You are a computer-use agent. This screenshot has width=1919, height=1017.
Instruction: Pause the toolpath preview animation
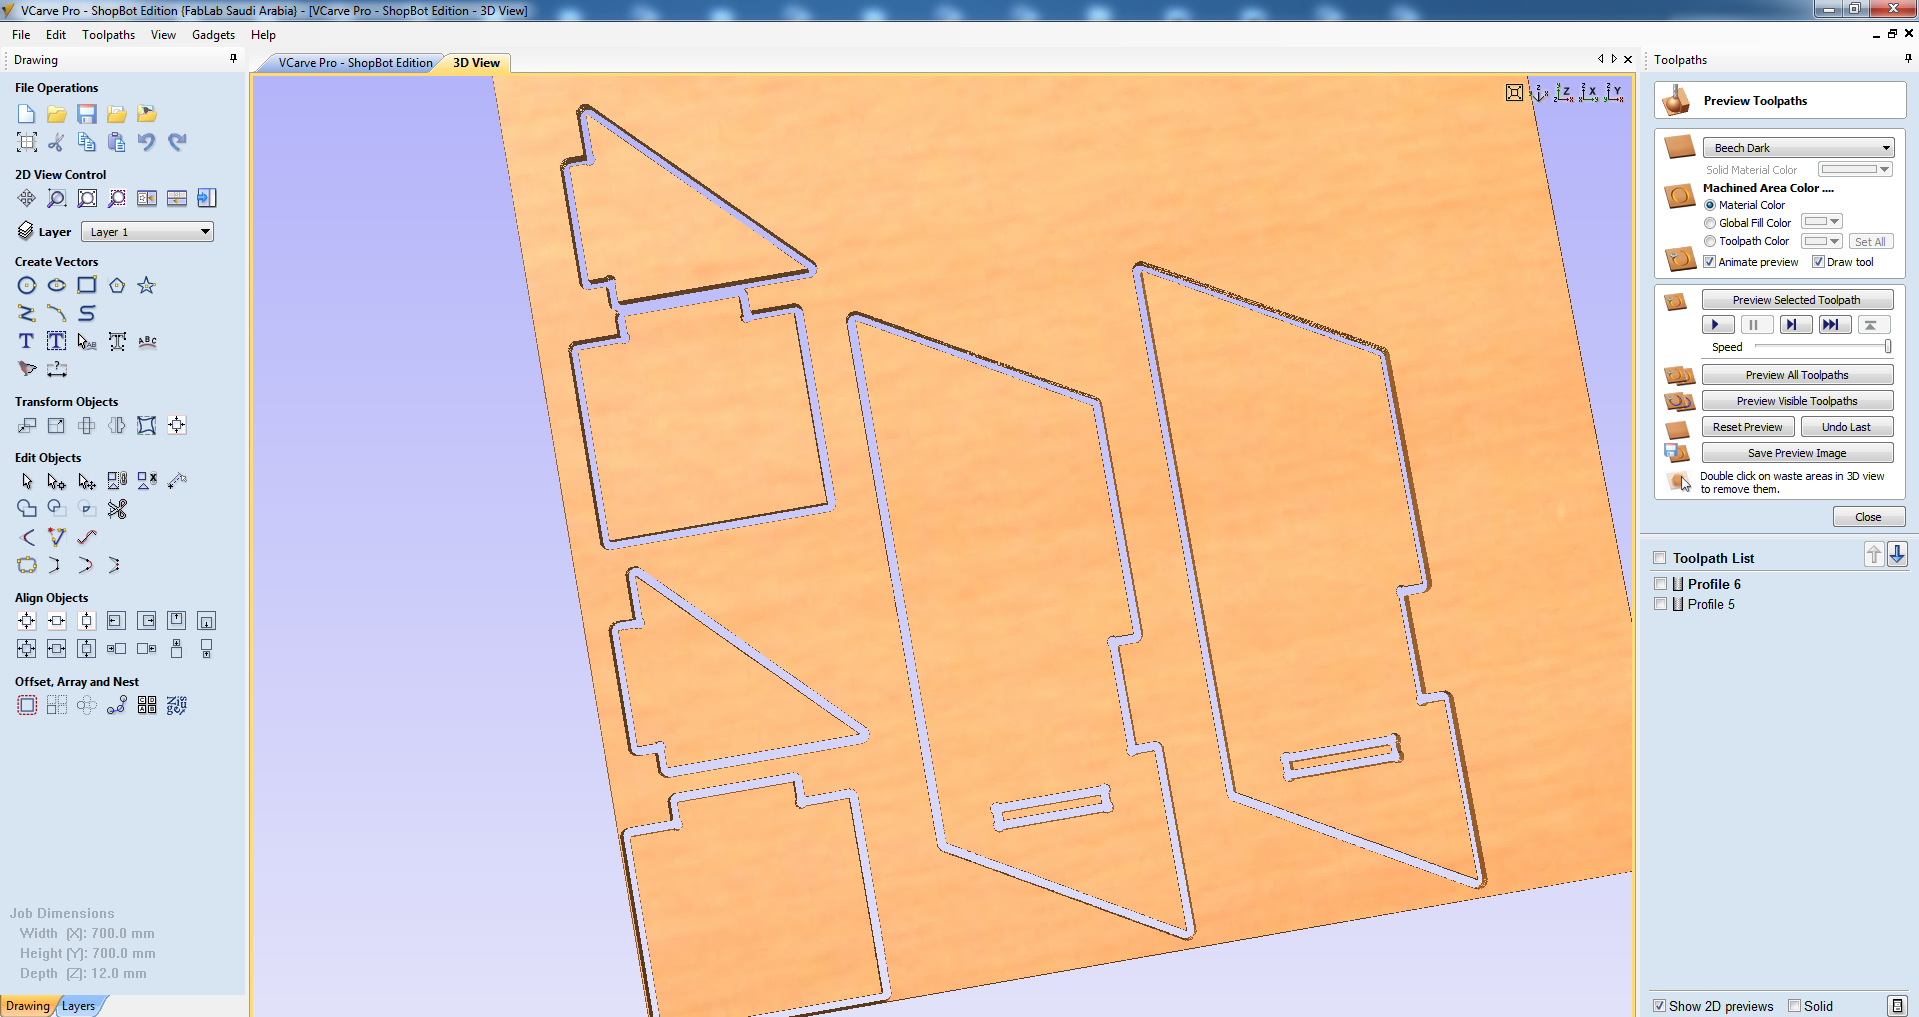1756,325
